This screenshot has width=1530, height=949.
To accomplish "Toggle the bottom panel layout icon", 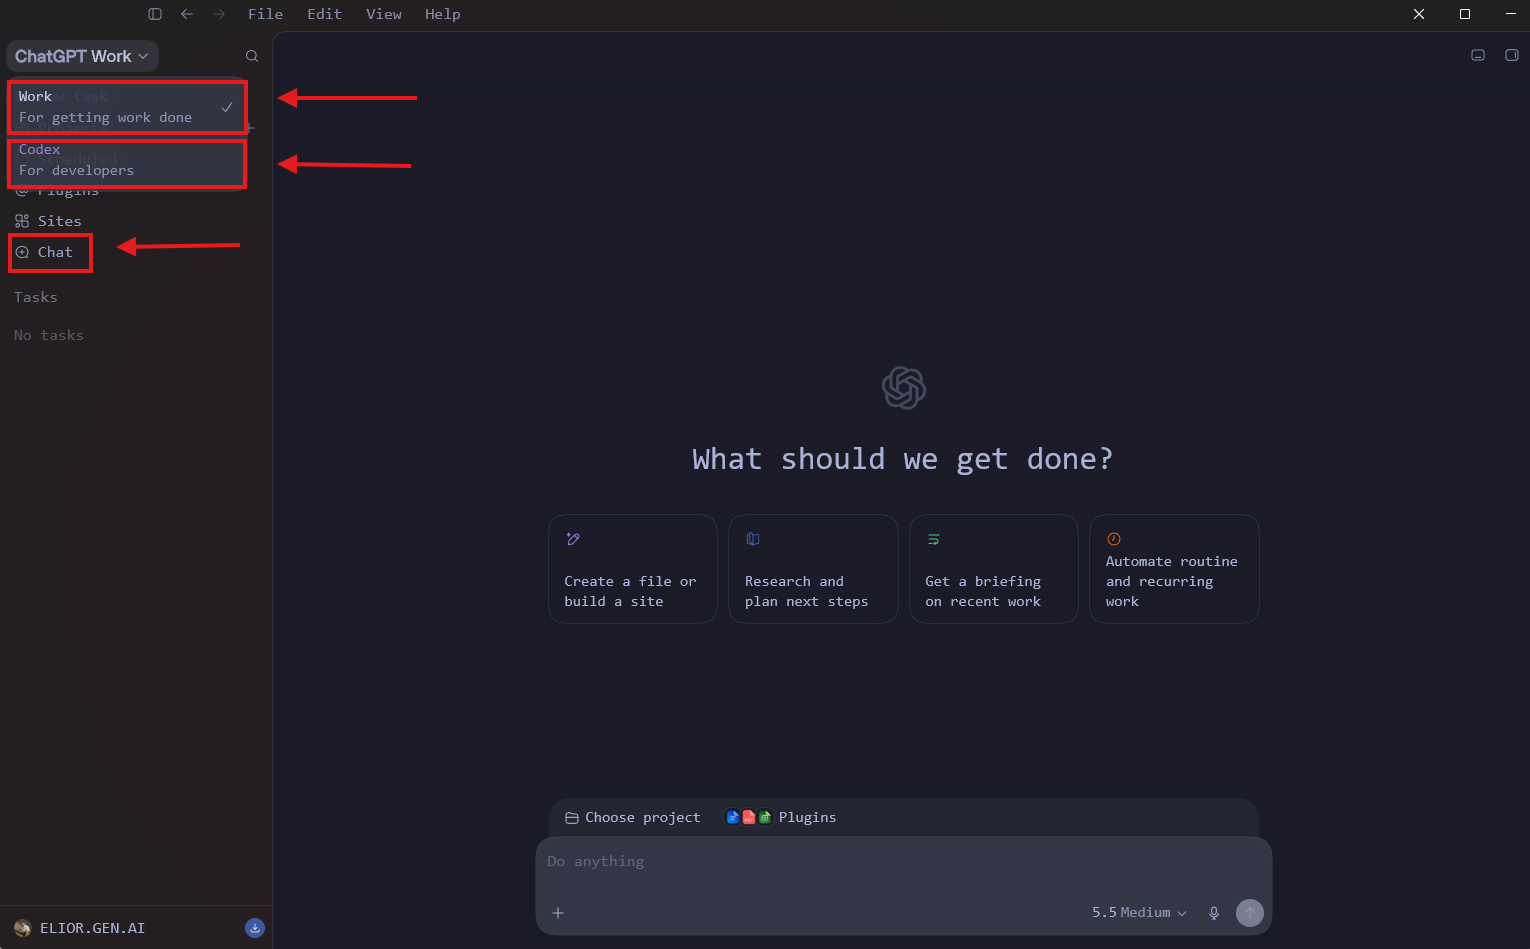I will coord(1478,55).
